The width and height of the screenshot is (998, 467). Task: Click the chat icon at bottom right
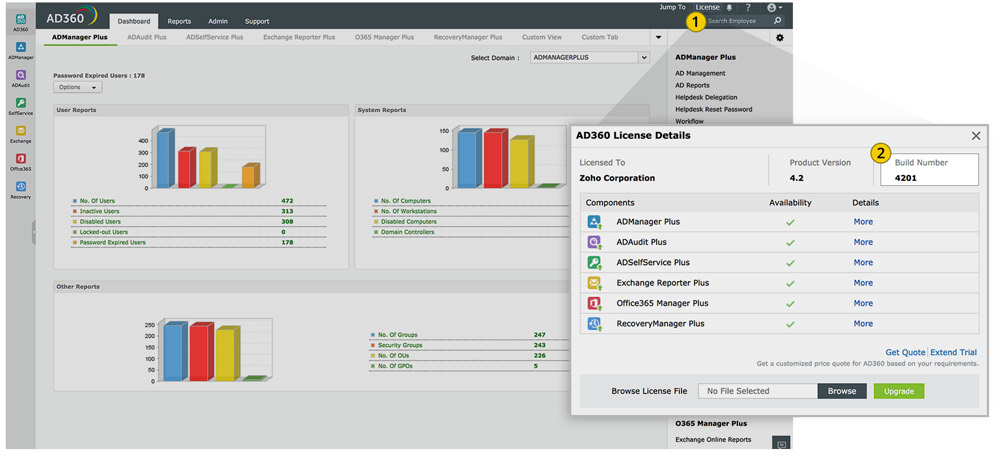click(x=782, y=443)
